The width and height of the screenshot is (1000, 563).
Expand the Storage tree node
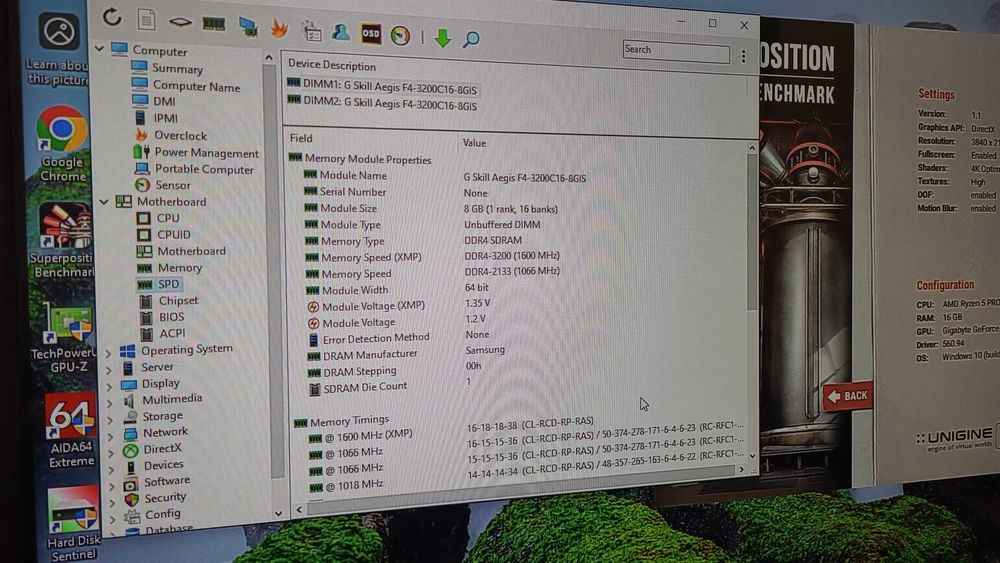[110, 419]
